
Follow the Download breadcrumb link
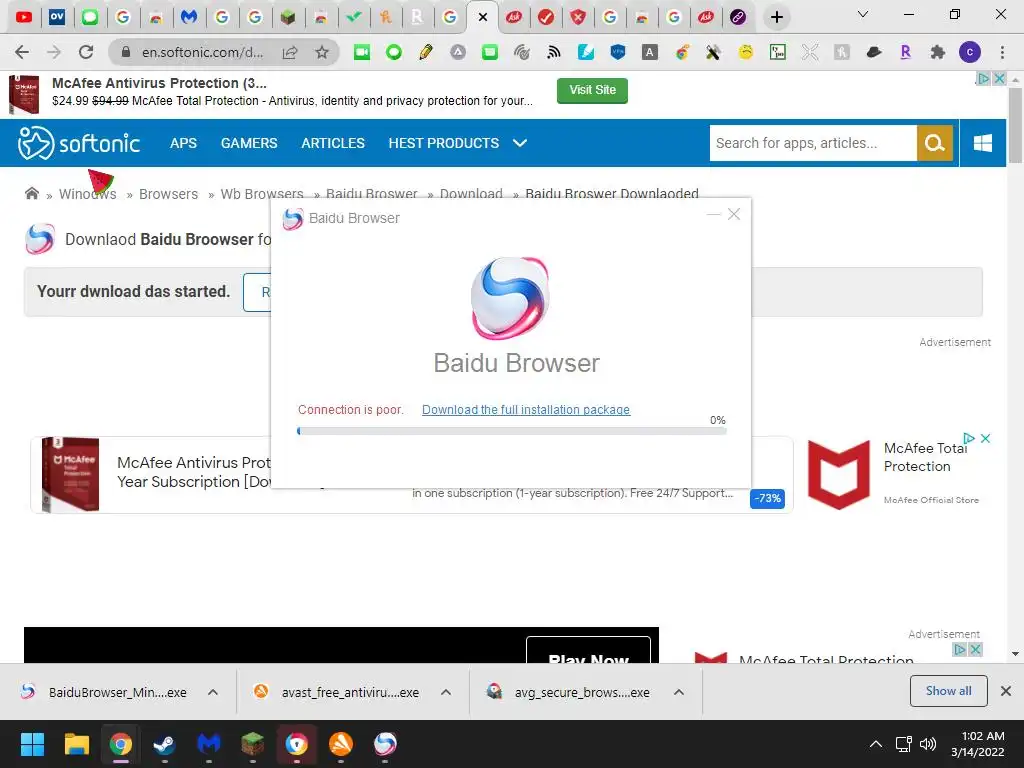click(x=471, y=194)
